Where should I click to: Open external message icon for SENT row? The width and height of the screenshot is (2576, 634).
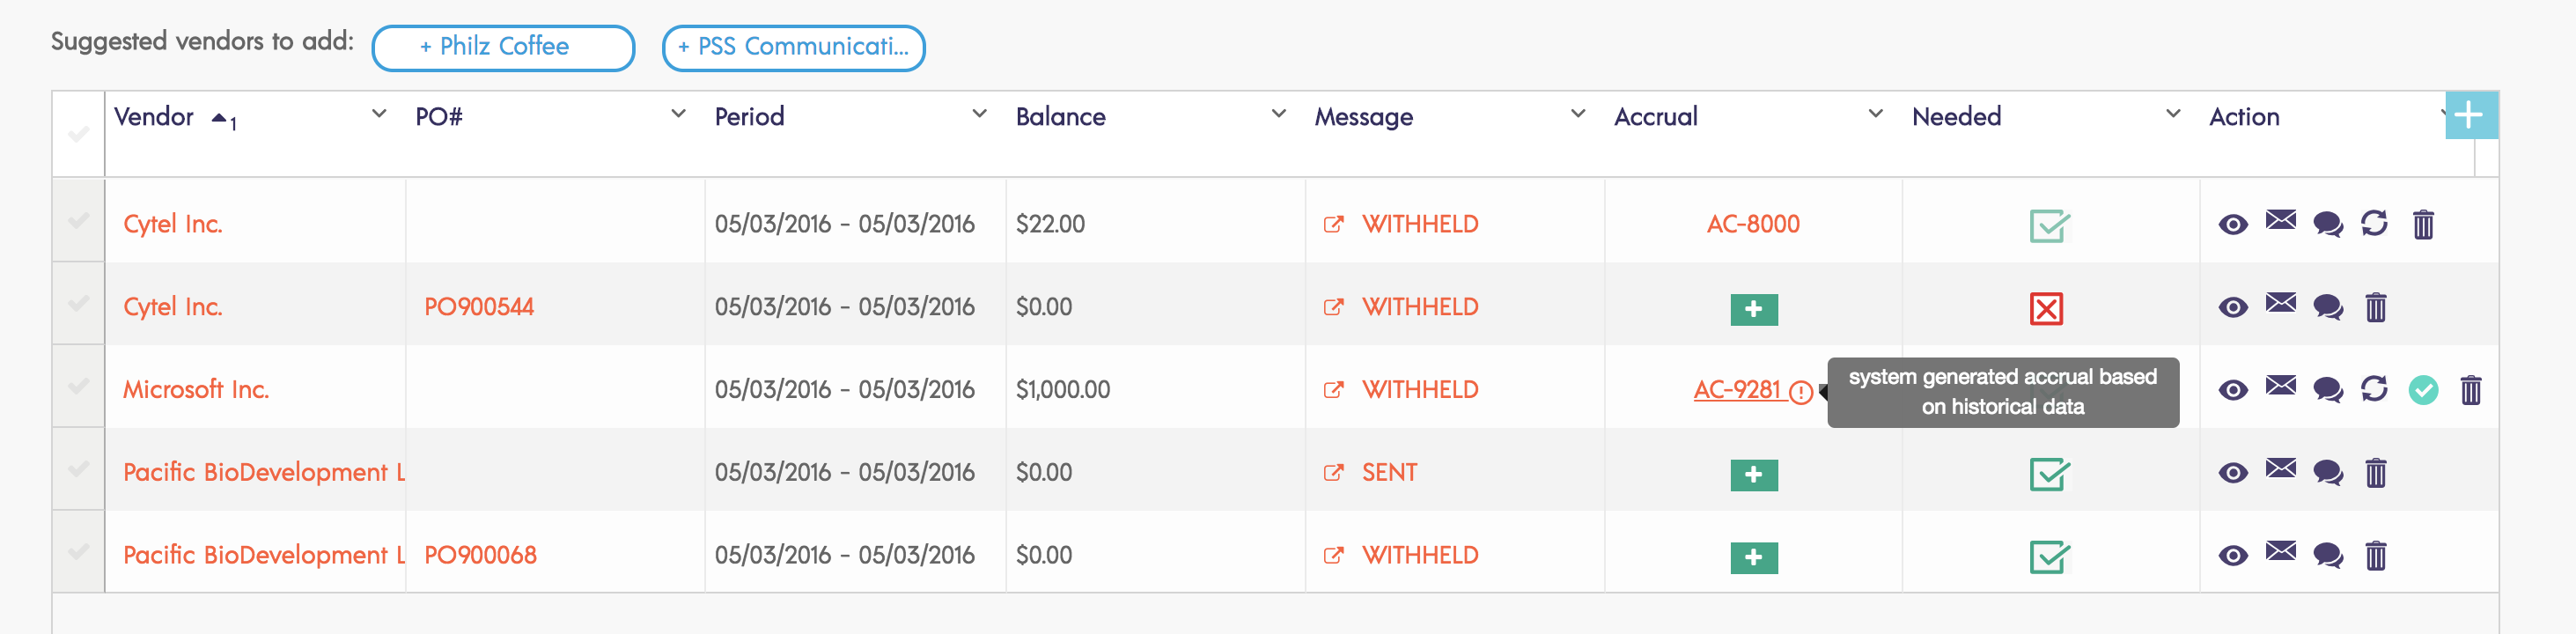(1332, 472)
